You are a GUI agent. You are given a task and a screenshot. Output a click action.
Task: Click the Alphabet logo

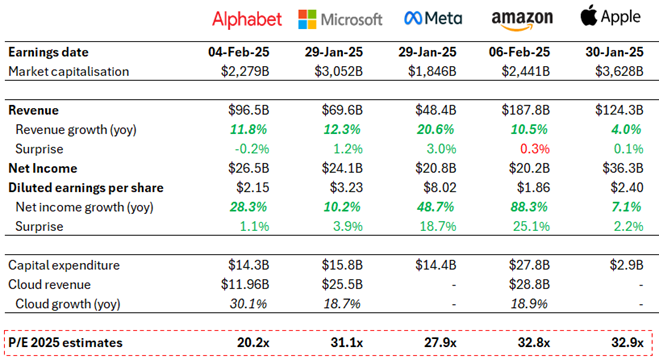point(247,20)
